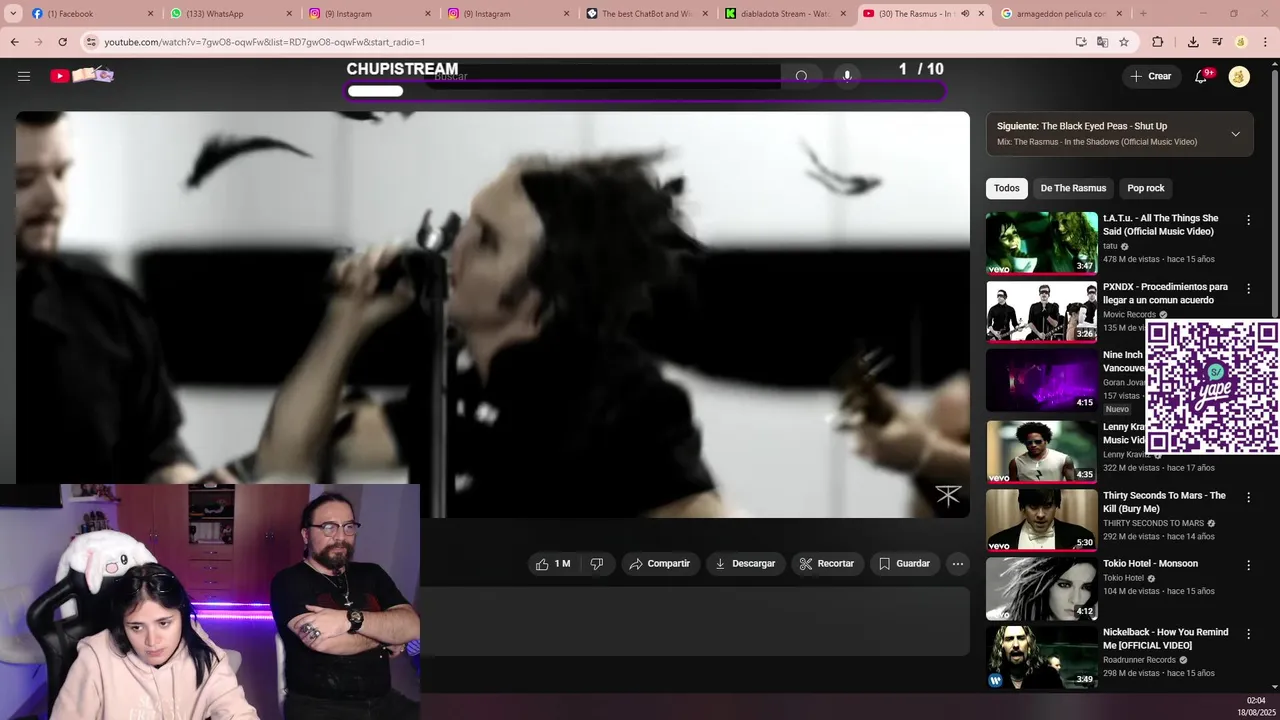The width and height of the screenshot is (1280, 720).
Task: Open Thirty Seconds To Mars The Kill thumbnail
Action: 1042,520
